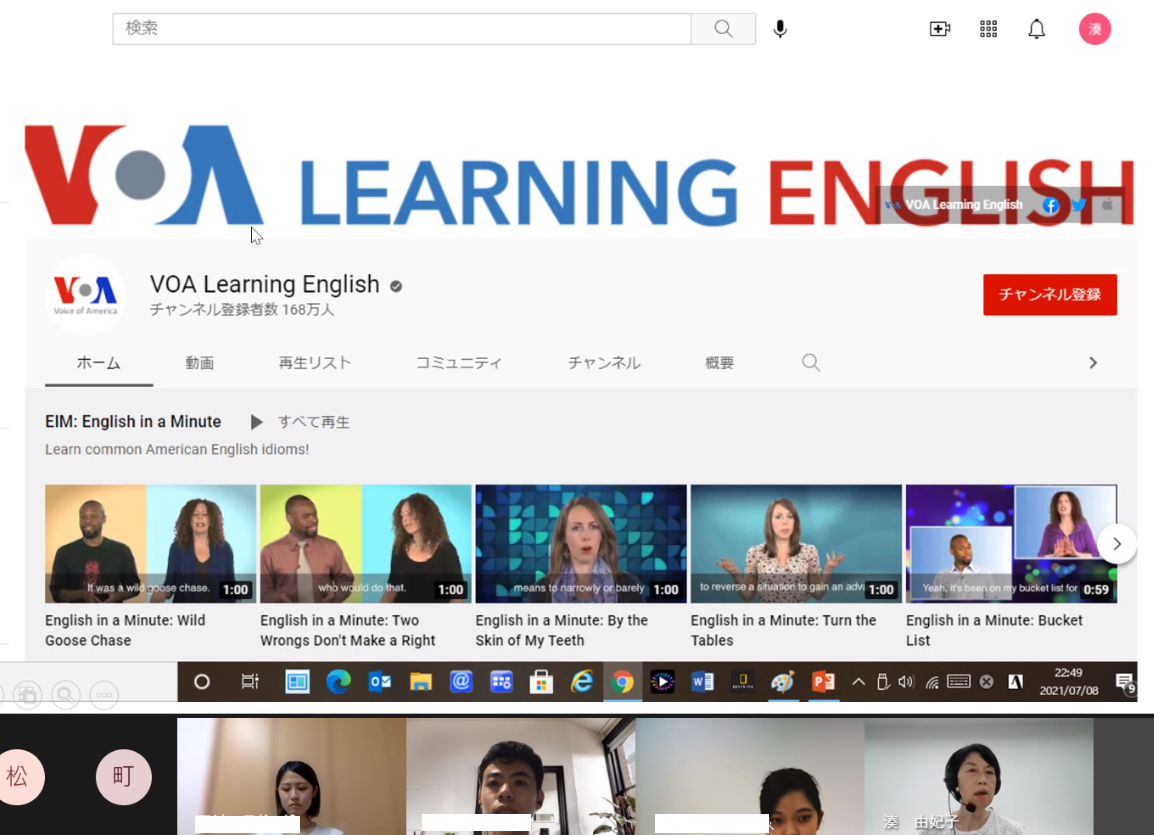Click the search-in-channel magnifier icon

pos(810,363)
